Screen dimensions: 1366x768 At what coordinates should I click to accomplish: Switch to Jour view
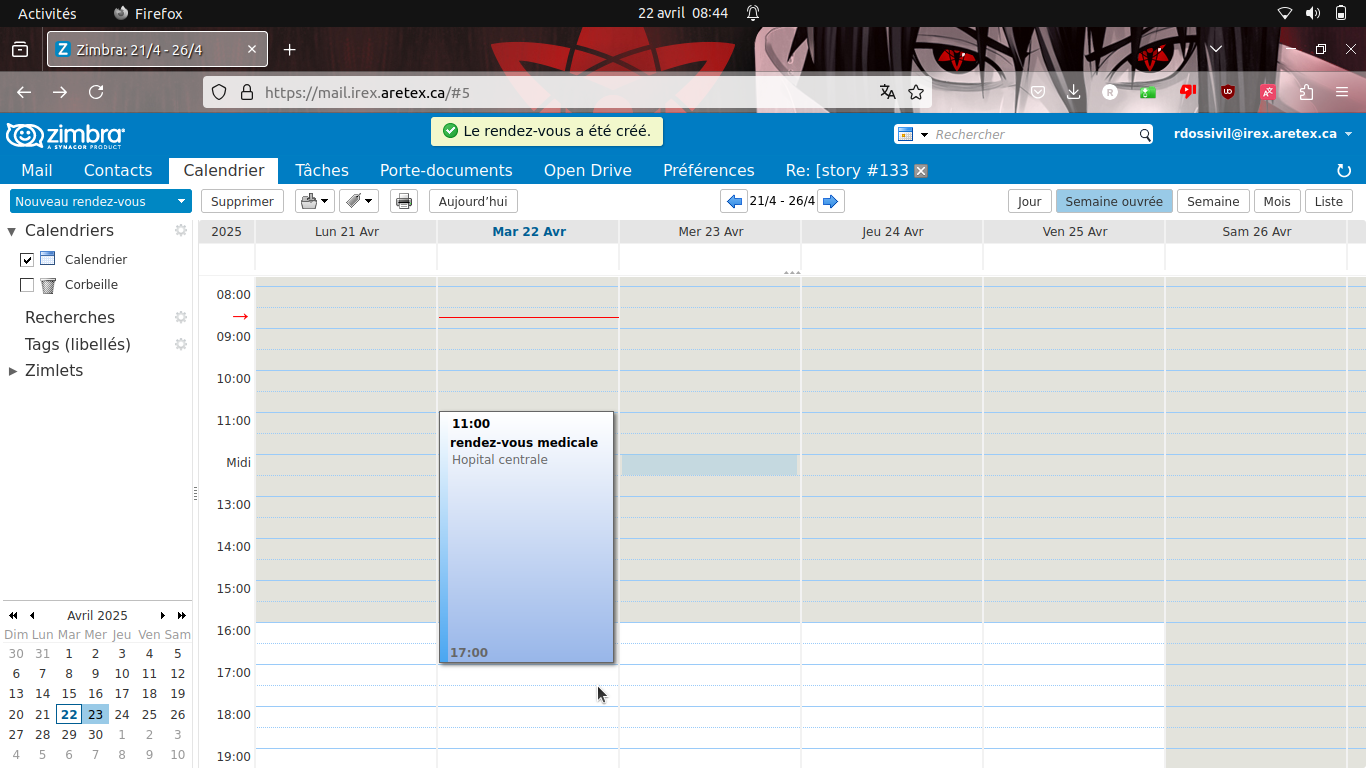[x=1030, y=201]
